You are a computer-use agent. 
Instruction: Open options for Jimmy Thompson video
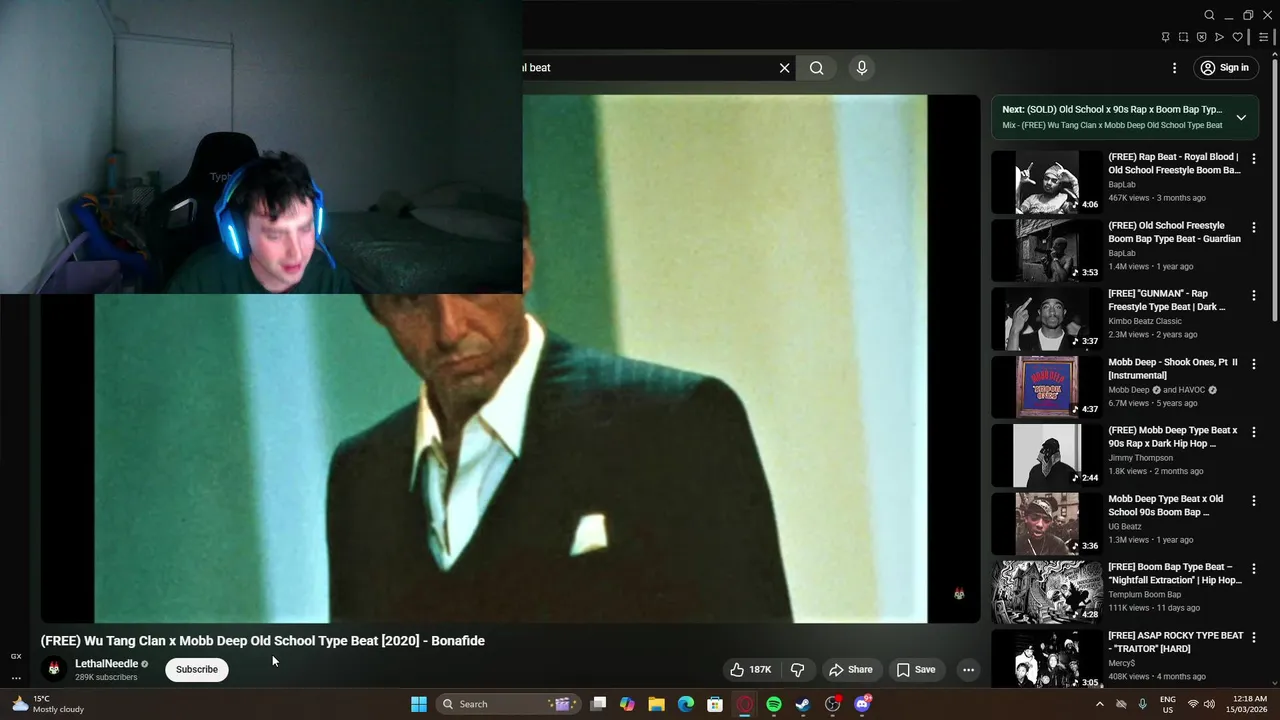[x=1254, y=433]
